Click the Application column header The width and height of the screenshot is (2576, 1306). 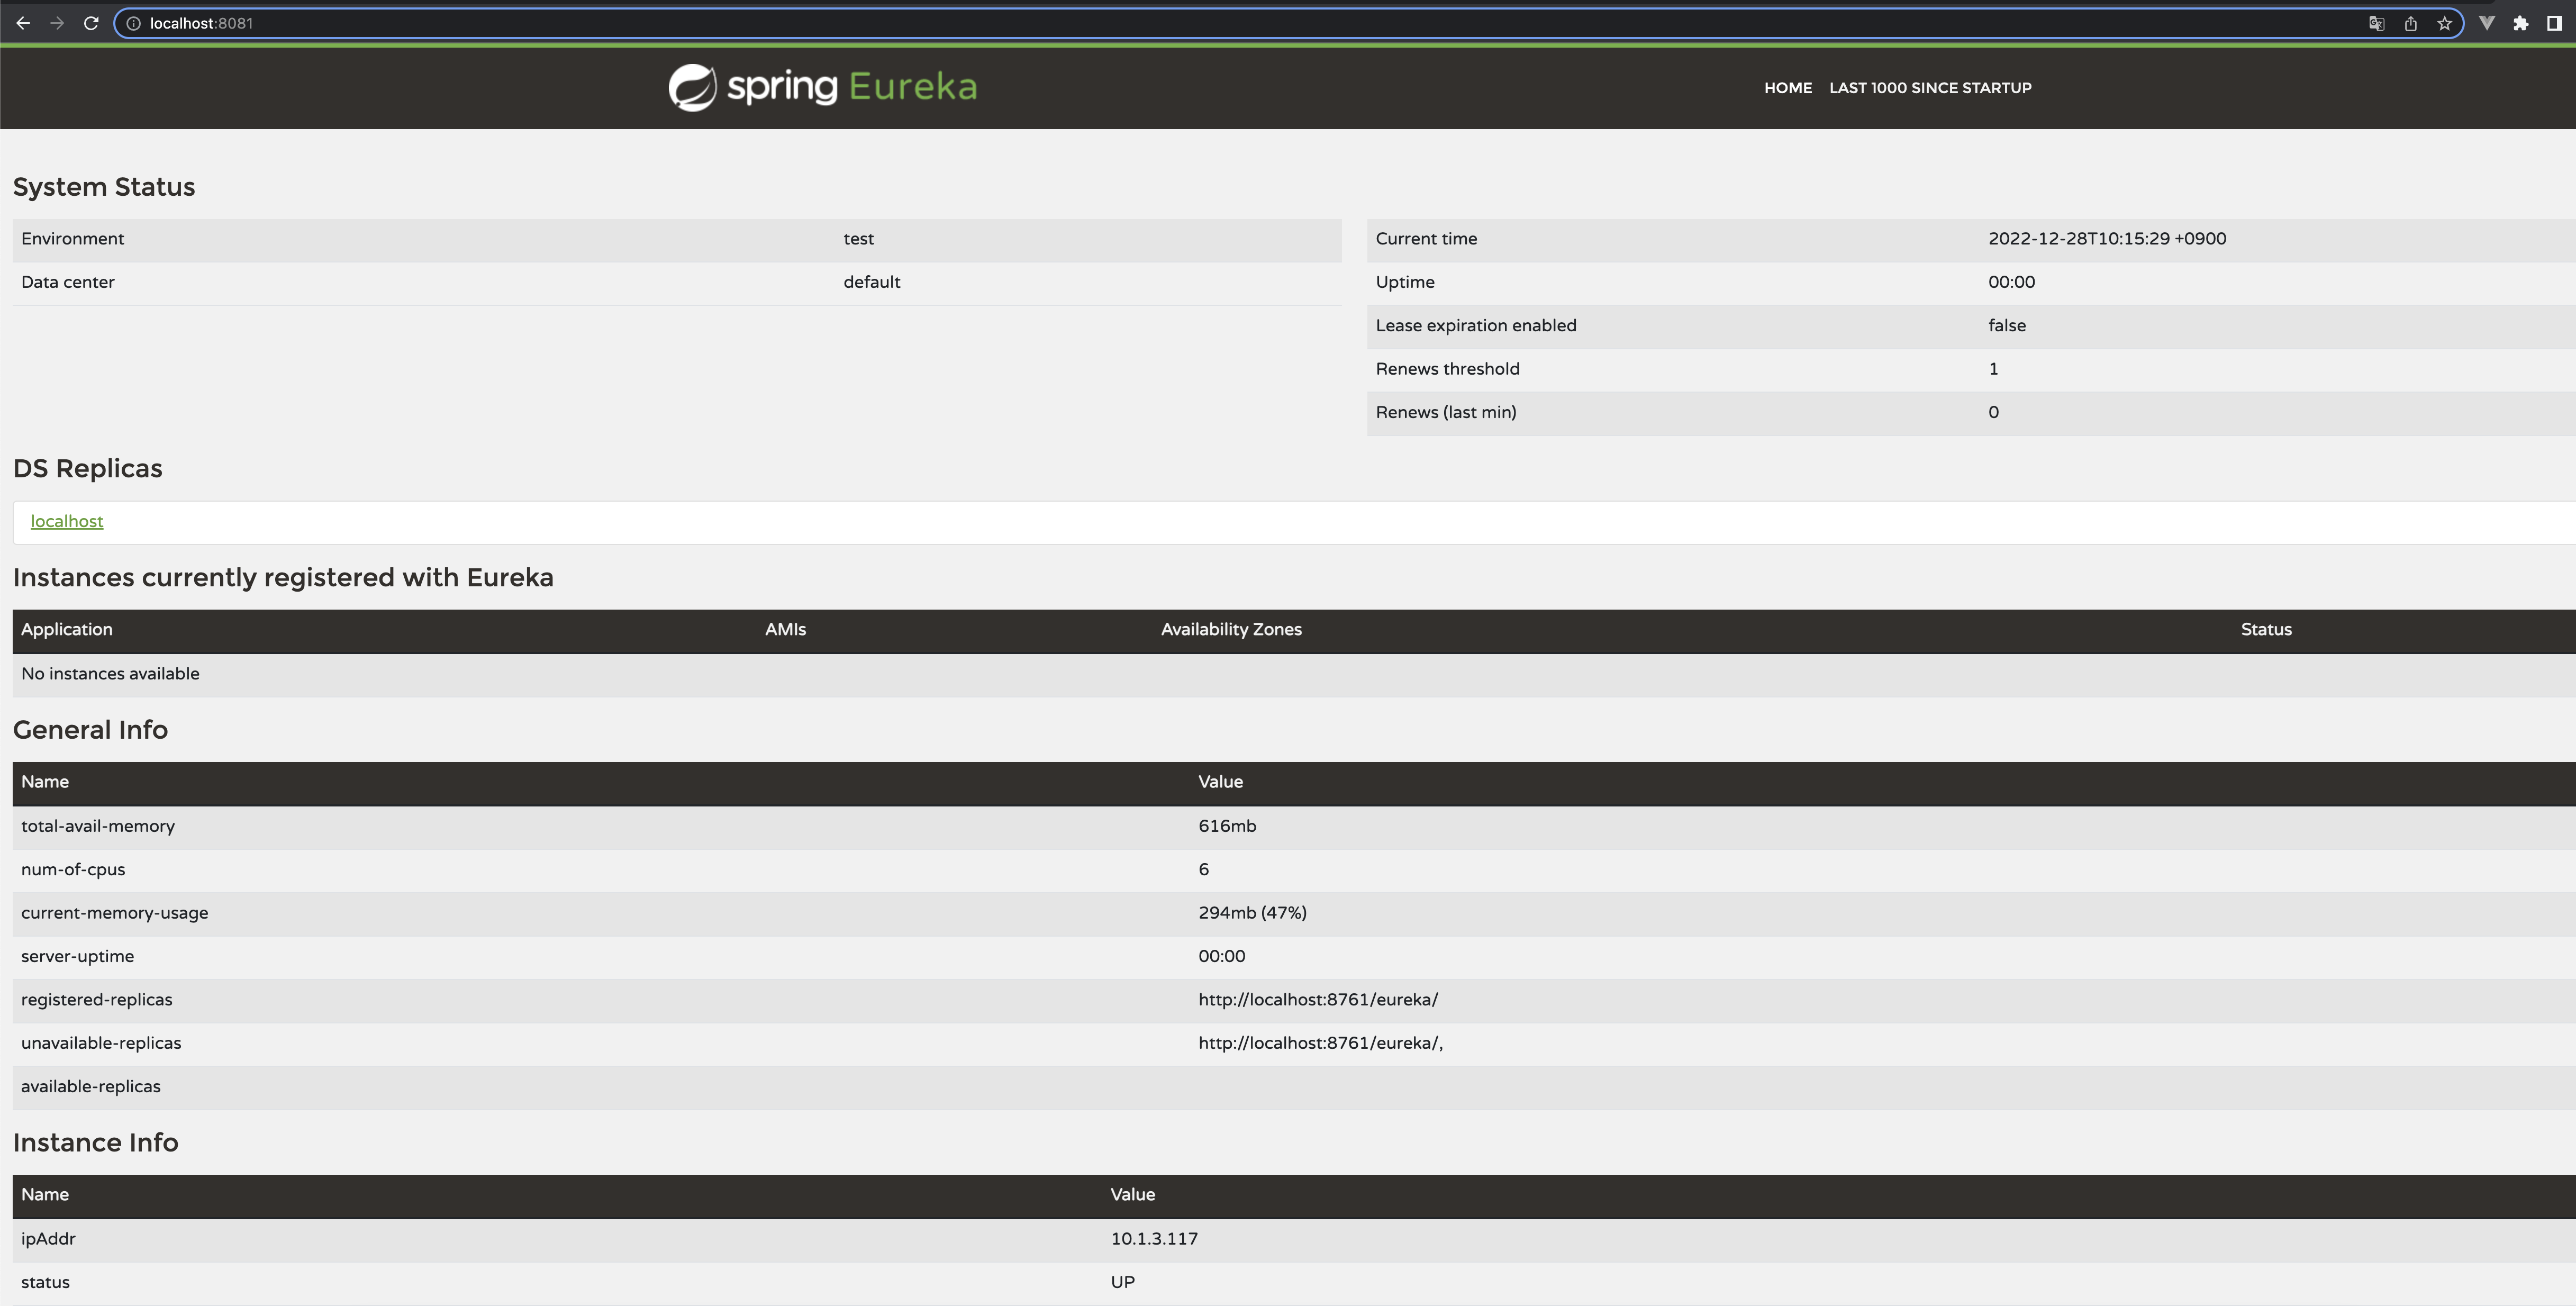coord(67,629)
